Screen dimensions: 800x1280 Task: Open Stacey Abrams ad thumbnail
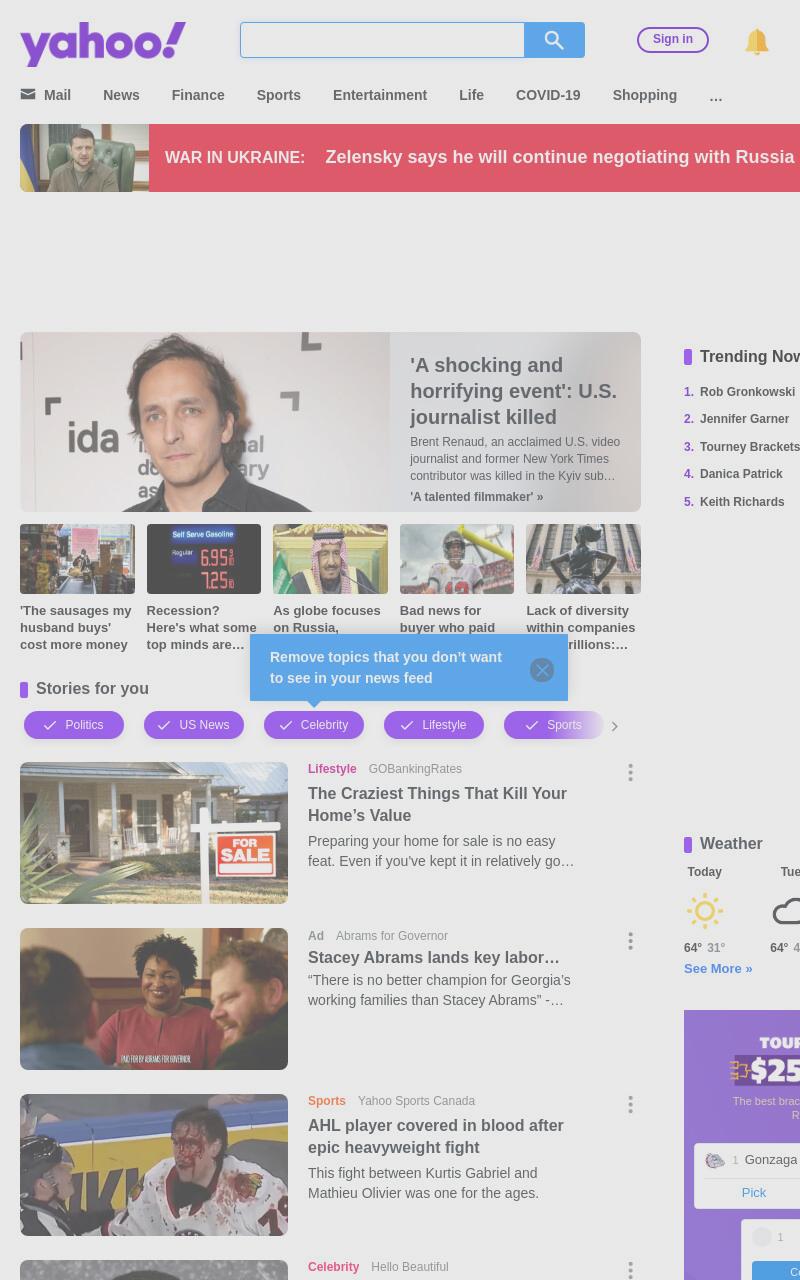[x=154, y=999]
